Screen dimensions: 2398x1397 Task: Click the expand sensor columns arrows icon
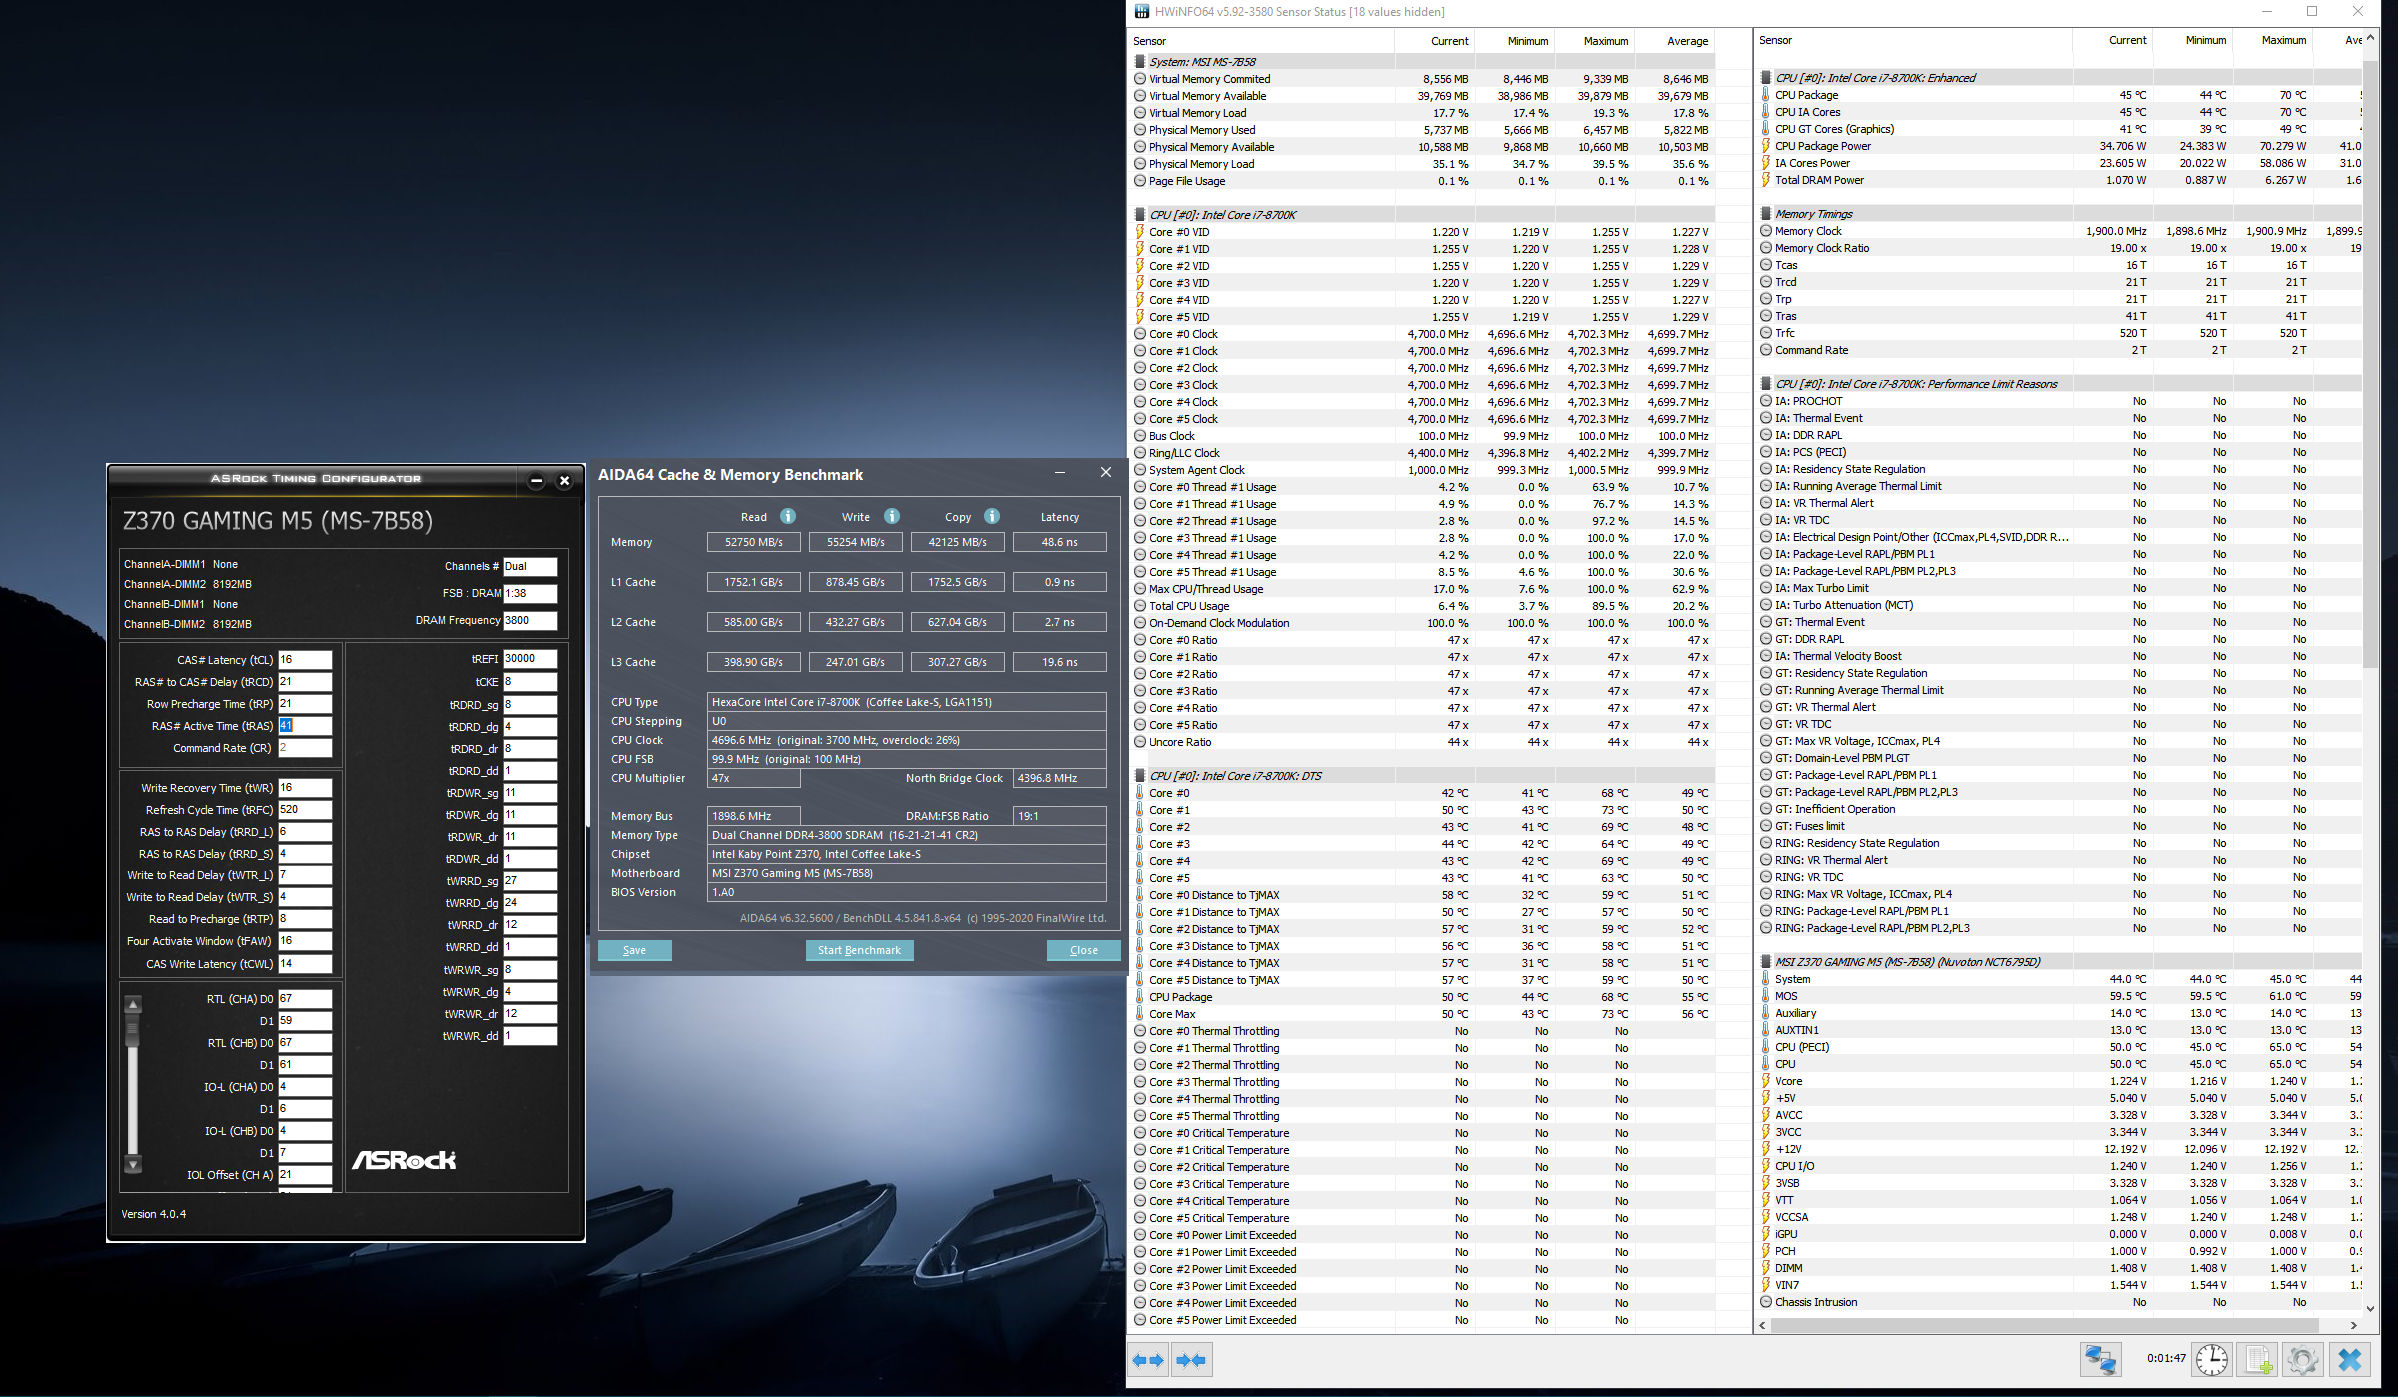(1148, 1360)
